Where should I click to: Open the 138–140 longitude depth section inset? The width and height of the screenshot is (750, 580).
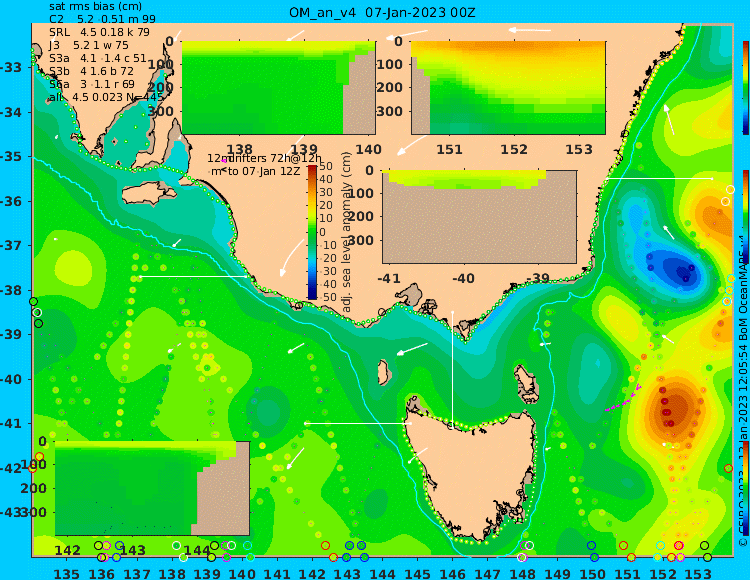[x=278, y=88]
